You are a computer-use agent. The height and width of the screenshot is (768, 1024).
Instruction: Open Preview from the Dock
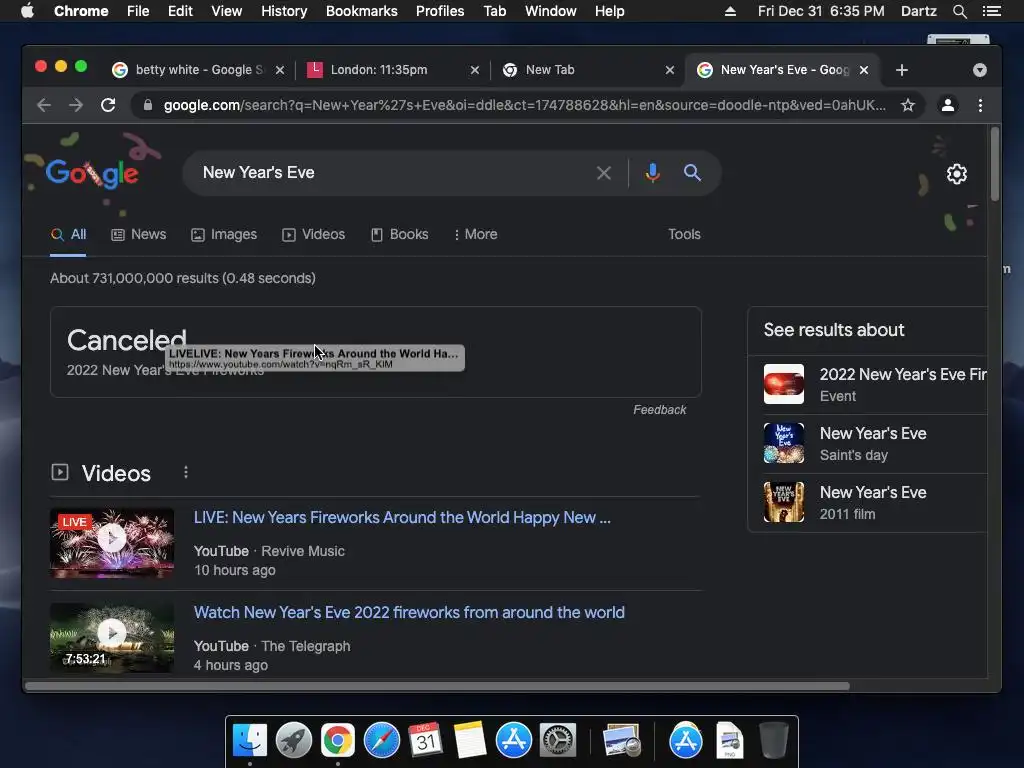[x=622, y=741]
